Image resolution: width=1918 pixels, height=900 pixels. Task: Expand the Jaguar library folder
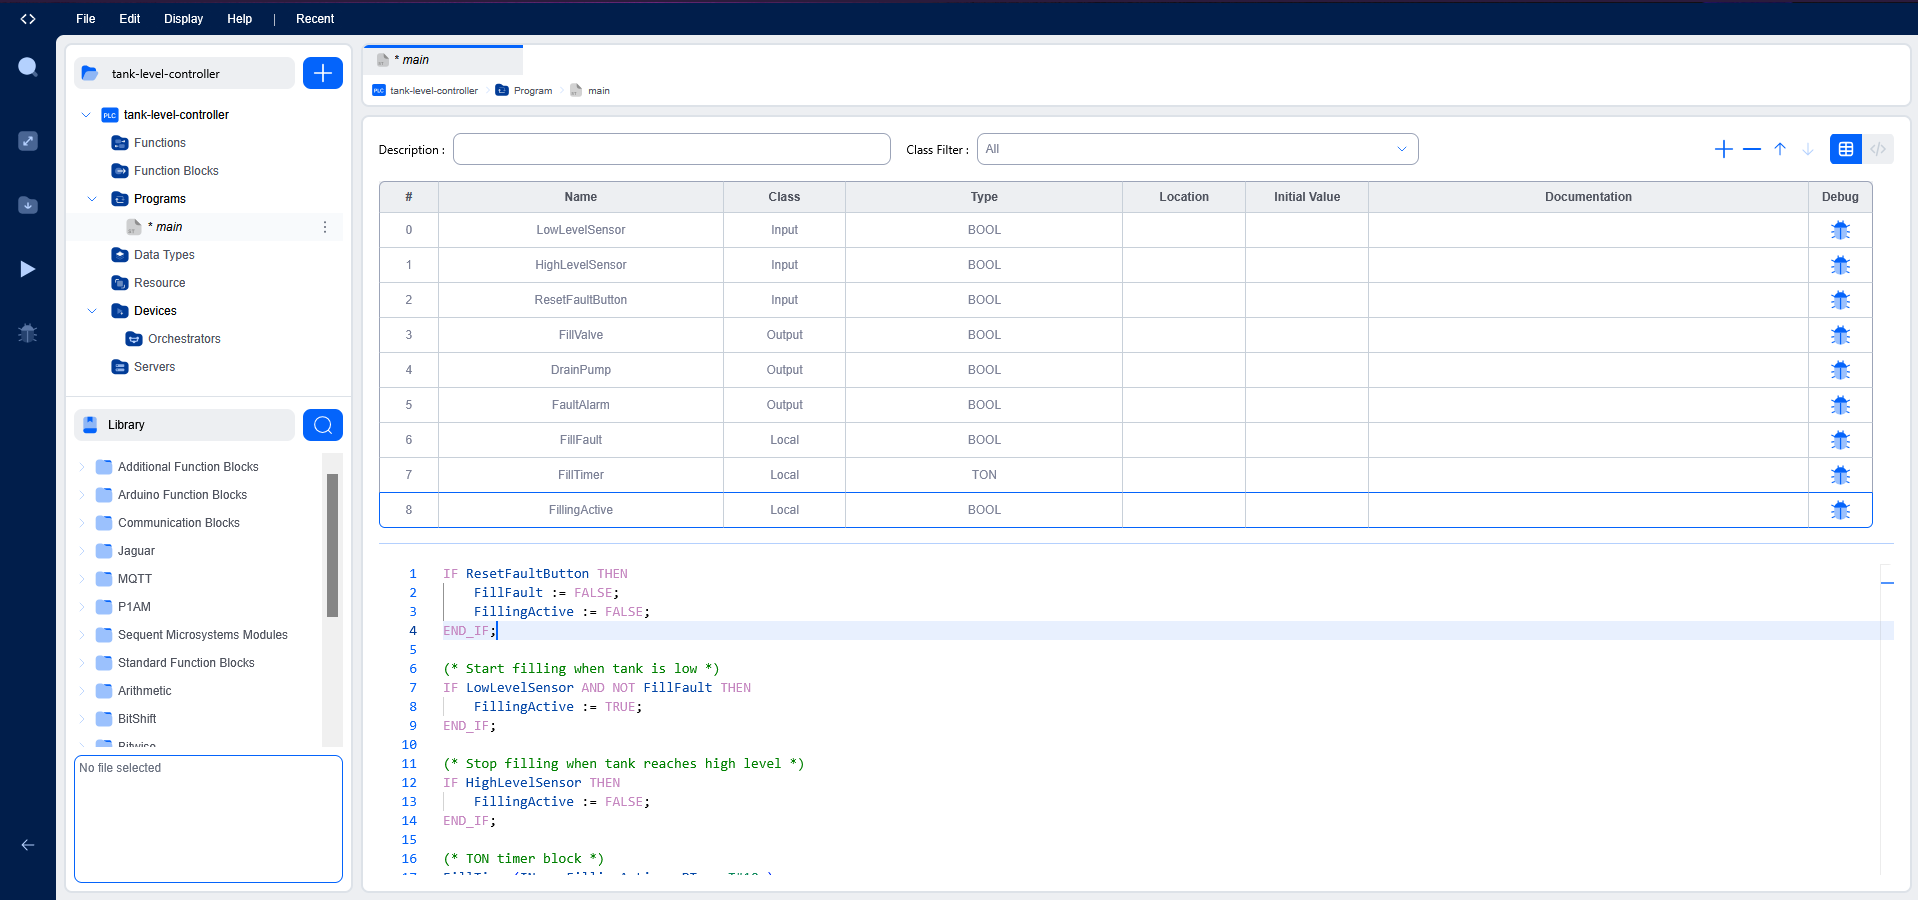[82, 551]
